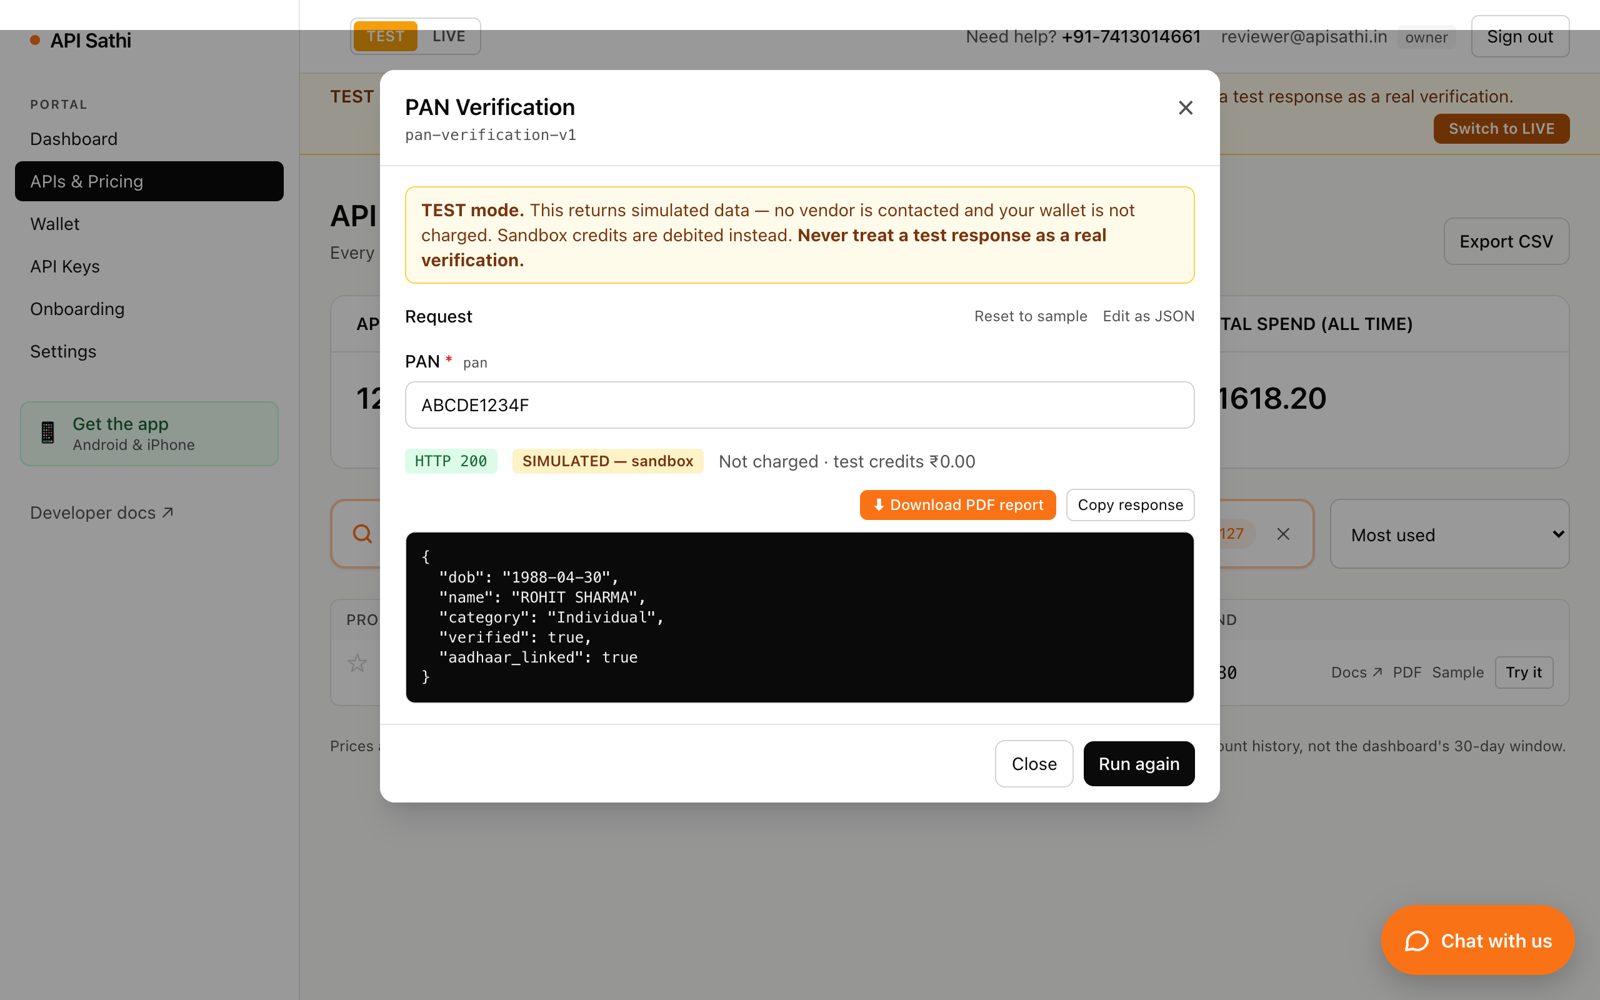Viewport: 1600px width, 1000px height.
Task: Switch to TEST mode toggle
Action: pos(385,36)
